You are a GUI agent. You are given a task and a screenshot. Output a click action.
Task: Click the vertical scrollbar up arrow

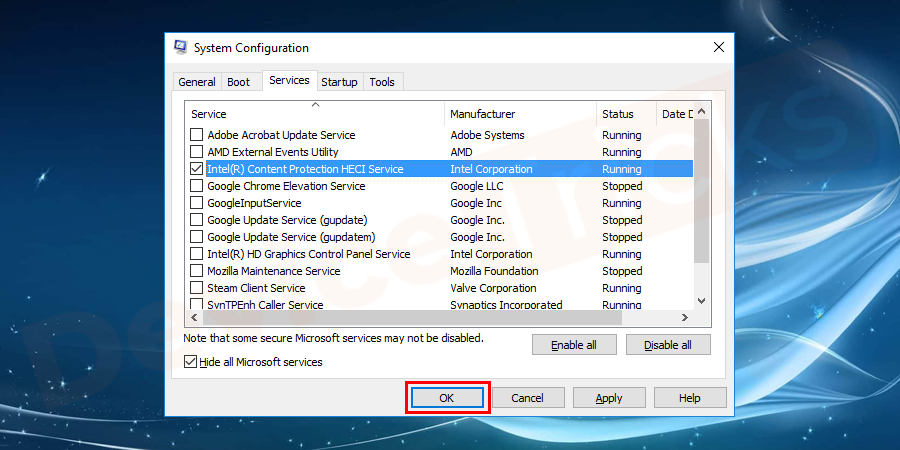pos(701,112)
